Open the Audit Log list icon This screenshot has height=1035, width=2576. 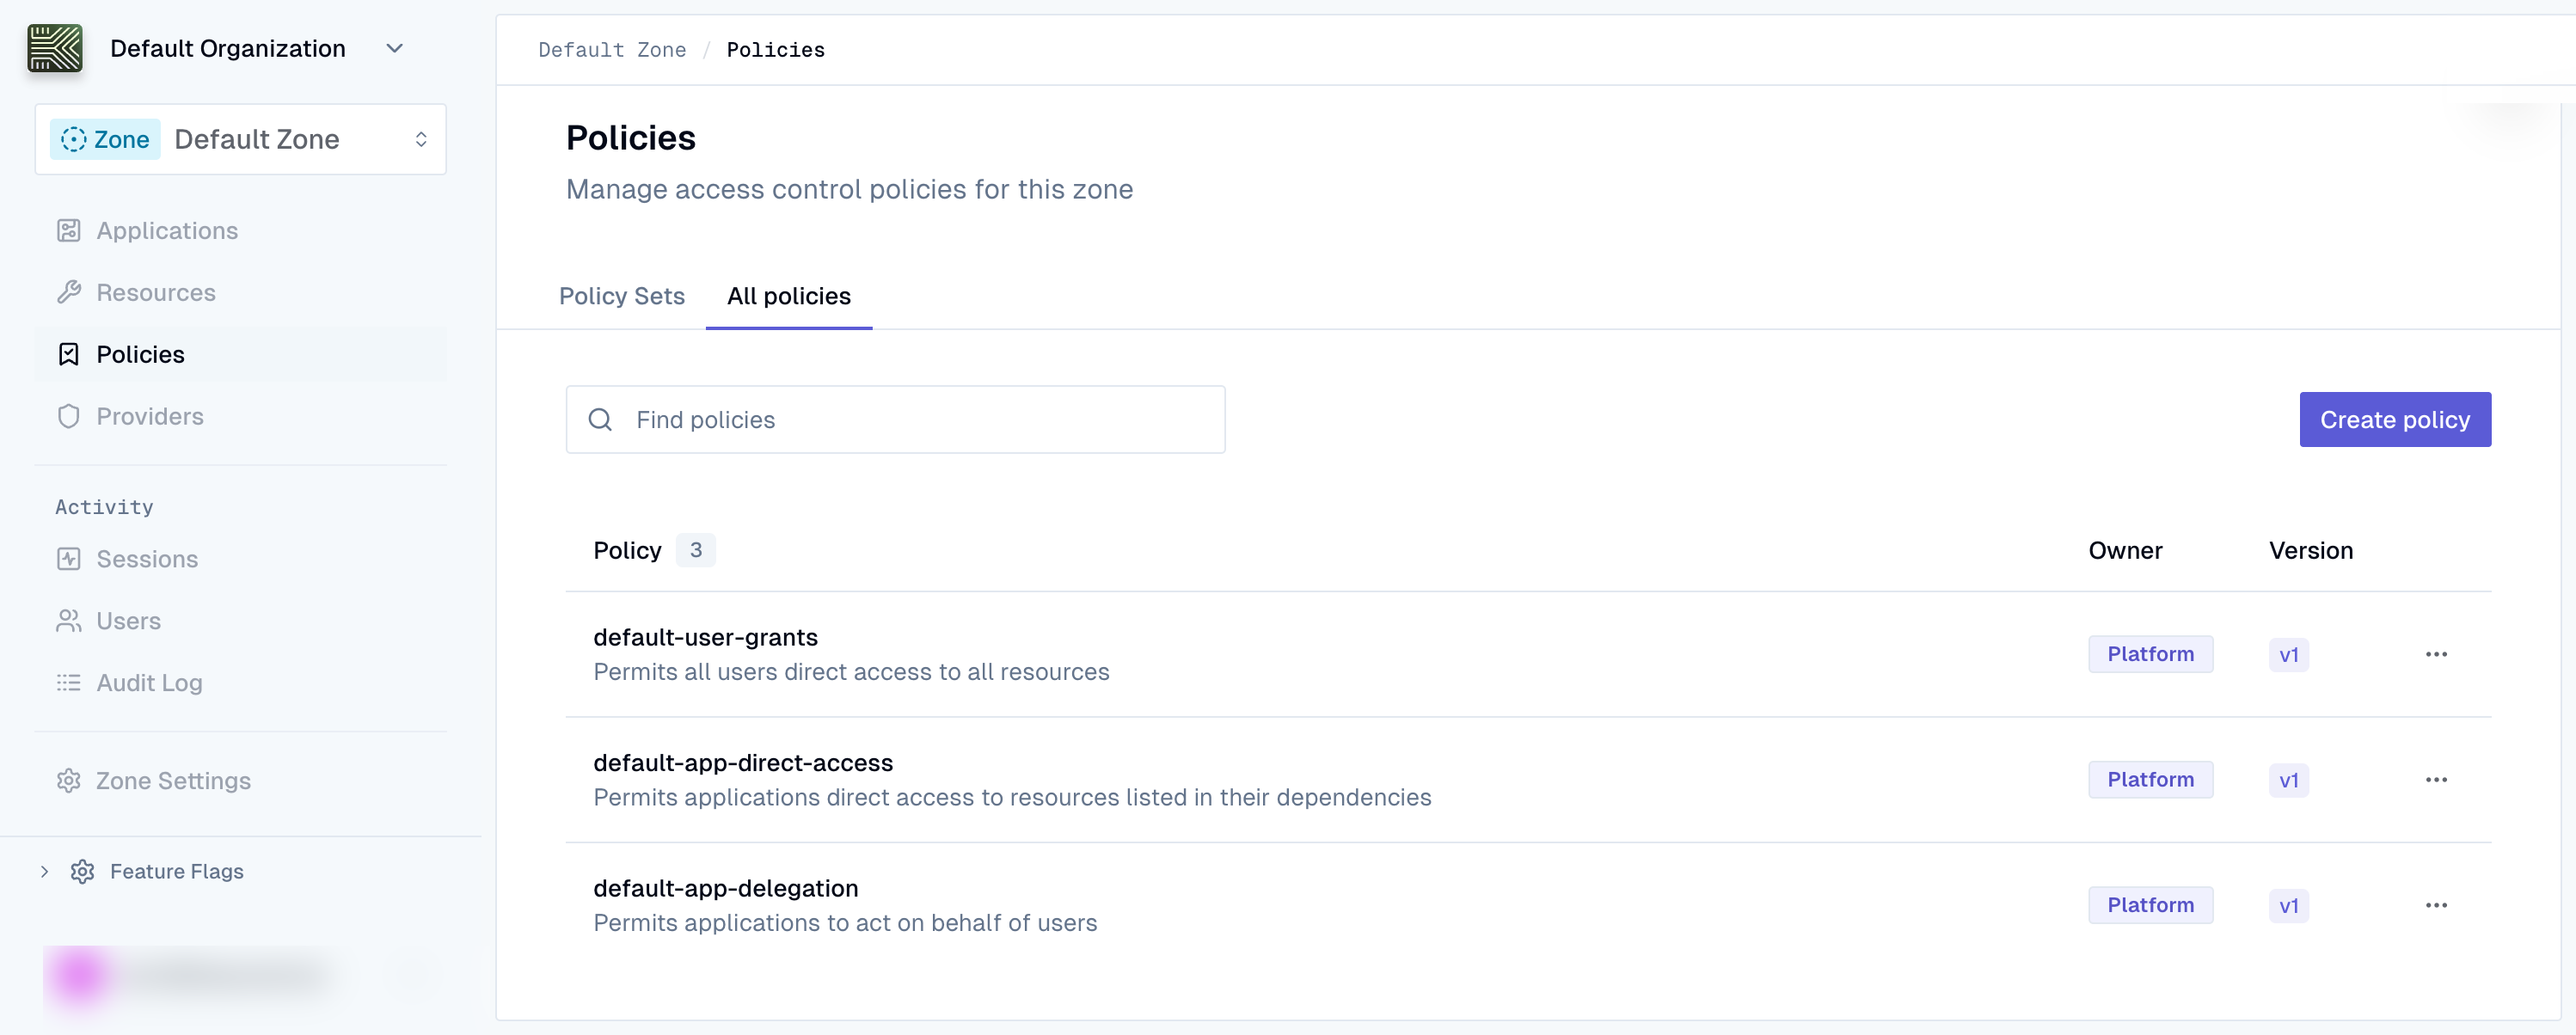click(68, 682)
